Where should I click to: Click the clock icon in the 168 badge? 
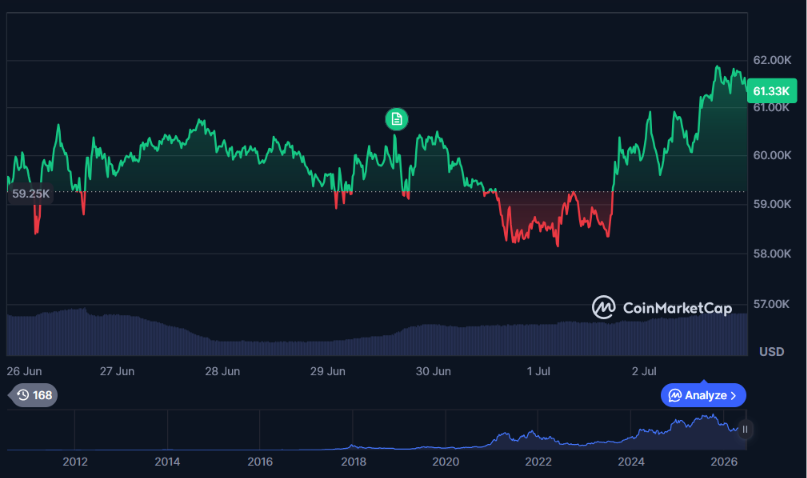23,395
